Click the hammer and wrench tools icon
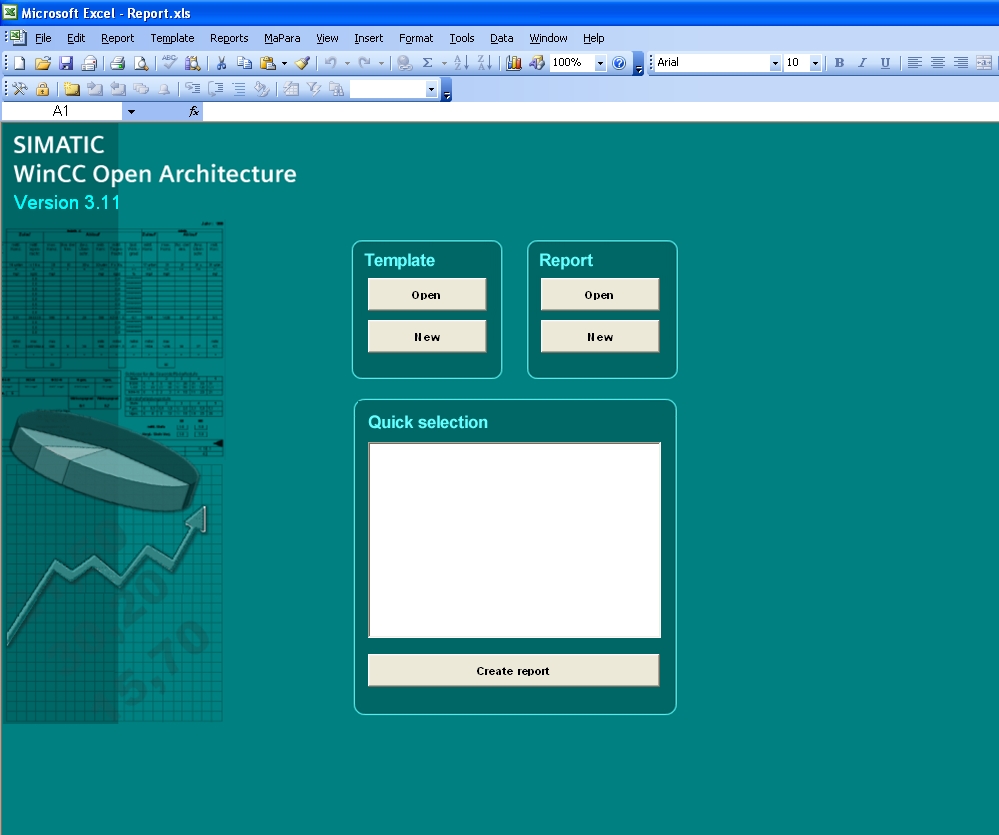The width and height of the screenshot is (999, 835). (x=20, y=89)
